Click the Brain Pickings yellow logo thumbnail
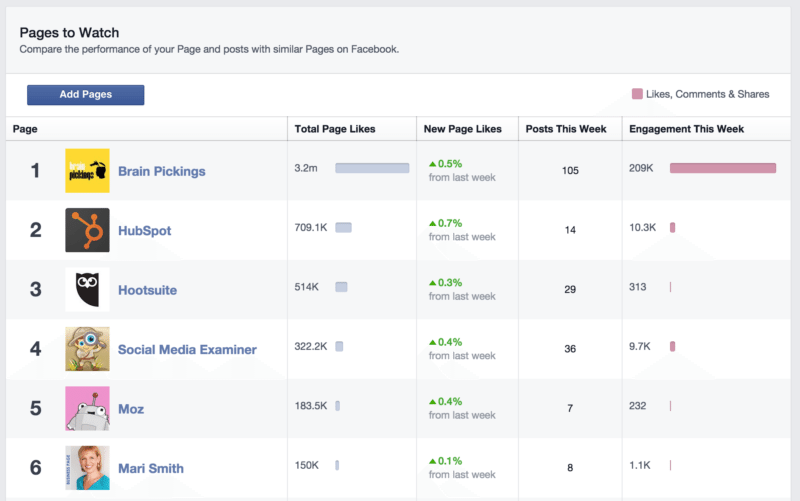800x501 pixels. 87,170
